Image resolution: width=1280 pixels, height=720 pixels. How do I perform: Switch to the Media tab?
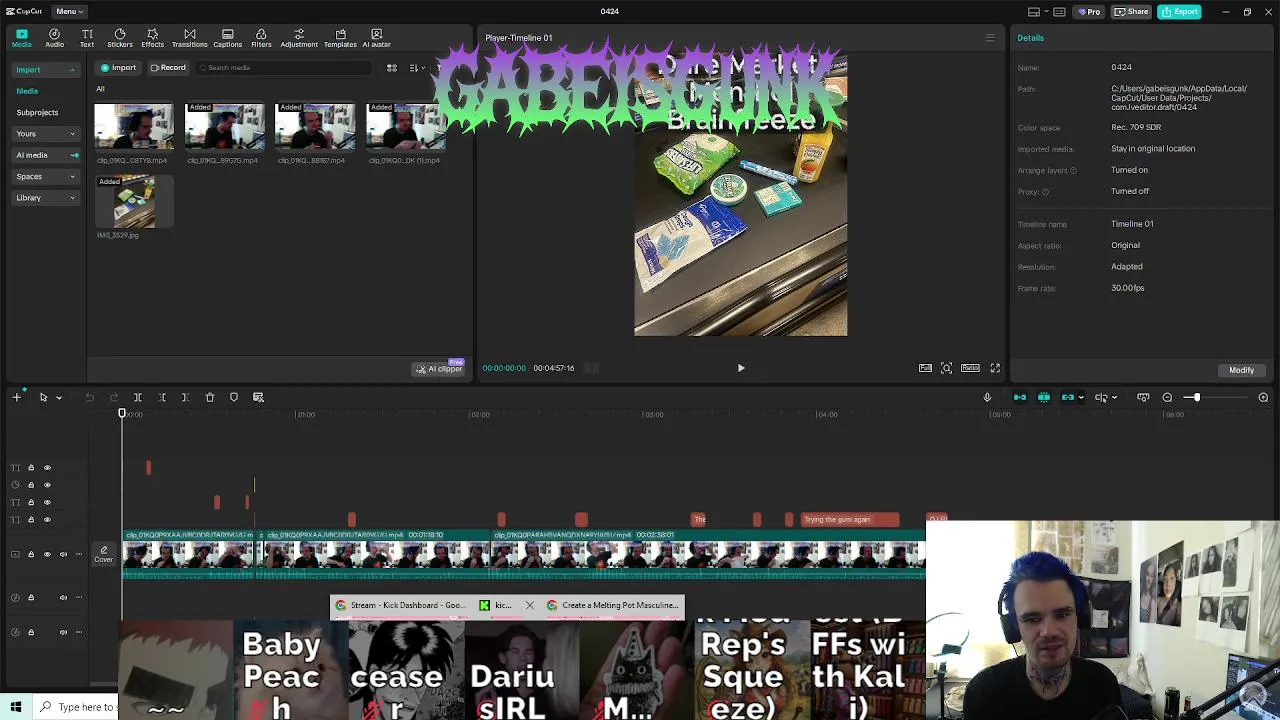[x=21, y=38]
